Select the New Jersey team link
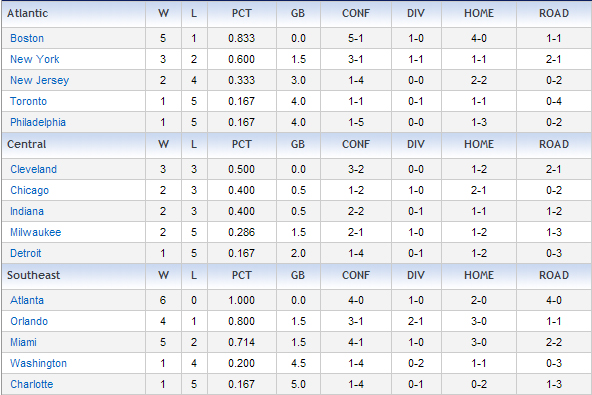The height and width of the screenshot is (395, 592). pyautogui.click(x=39, y=80)
